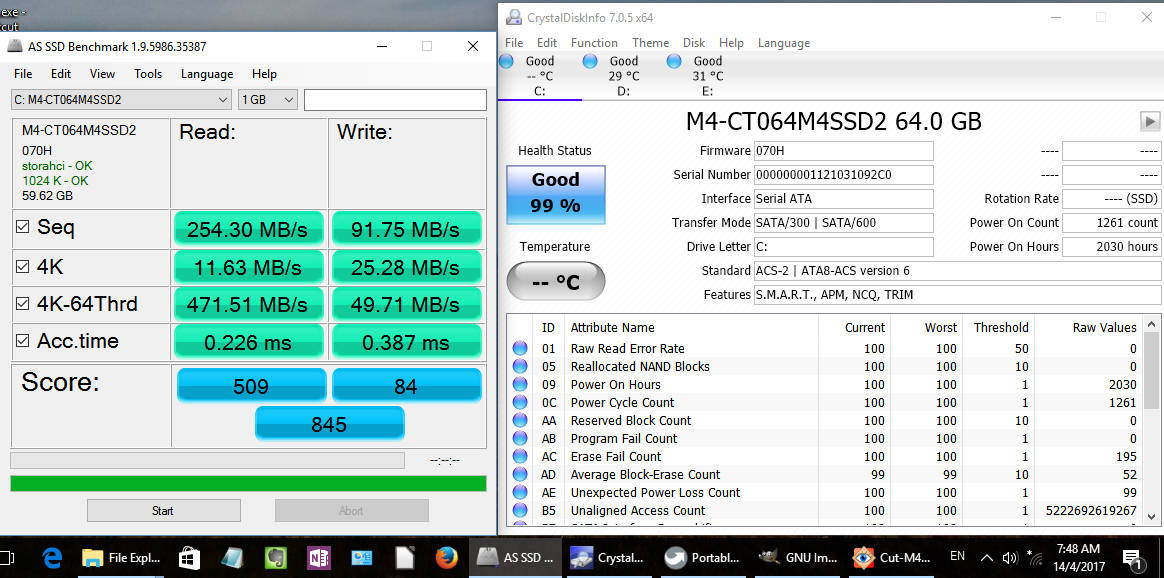Toggle the Acc.time benchmark checkbox
The width and height of the screenshot is (1164, 578).
click(x=23, y=341)
